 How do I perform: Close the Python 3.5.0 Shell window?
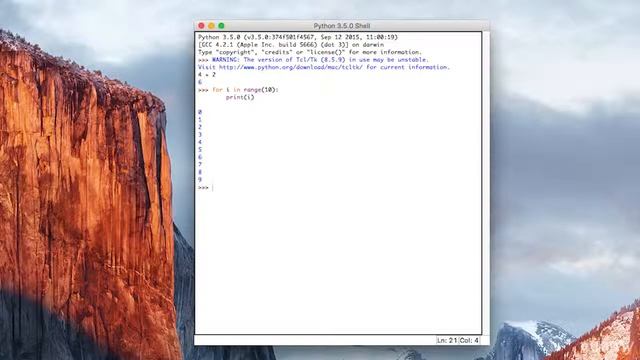click(x=201, y=26)
